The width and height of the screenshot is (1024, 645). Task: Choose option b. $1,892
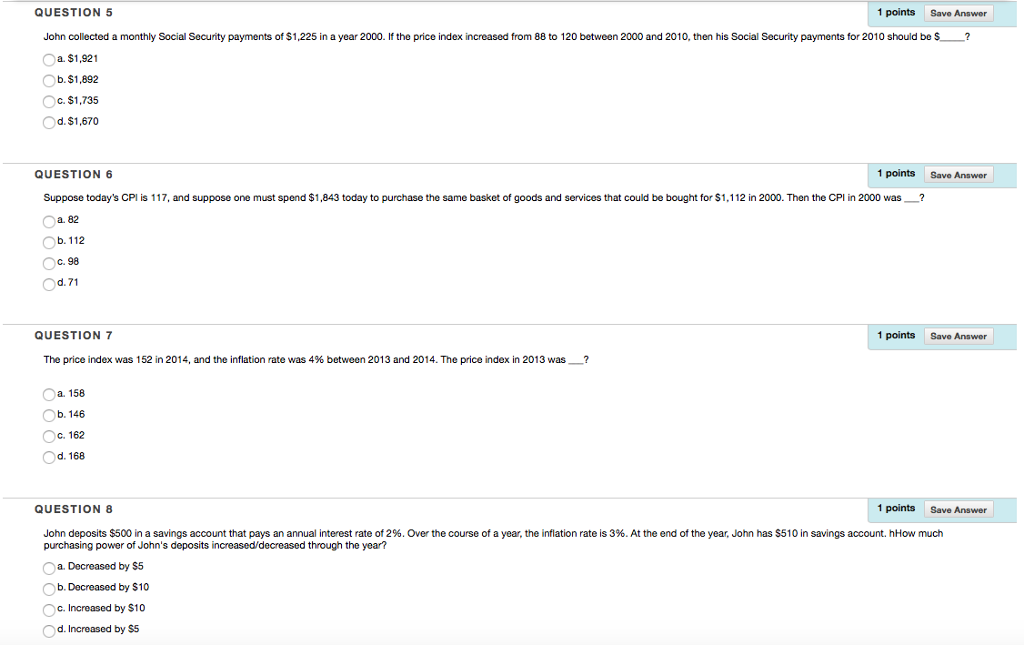[x=48, y=80]
